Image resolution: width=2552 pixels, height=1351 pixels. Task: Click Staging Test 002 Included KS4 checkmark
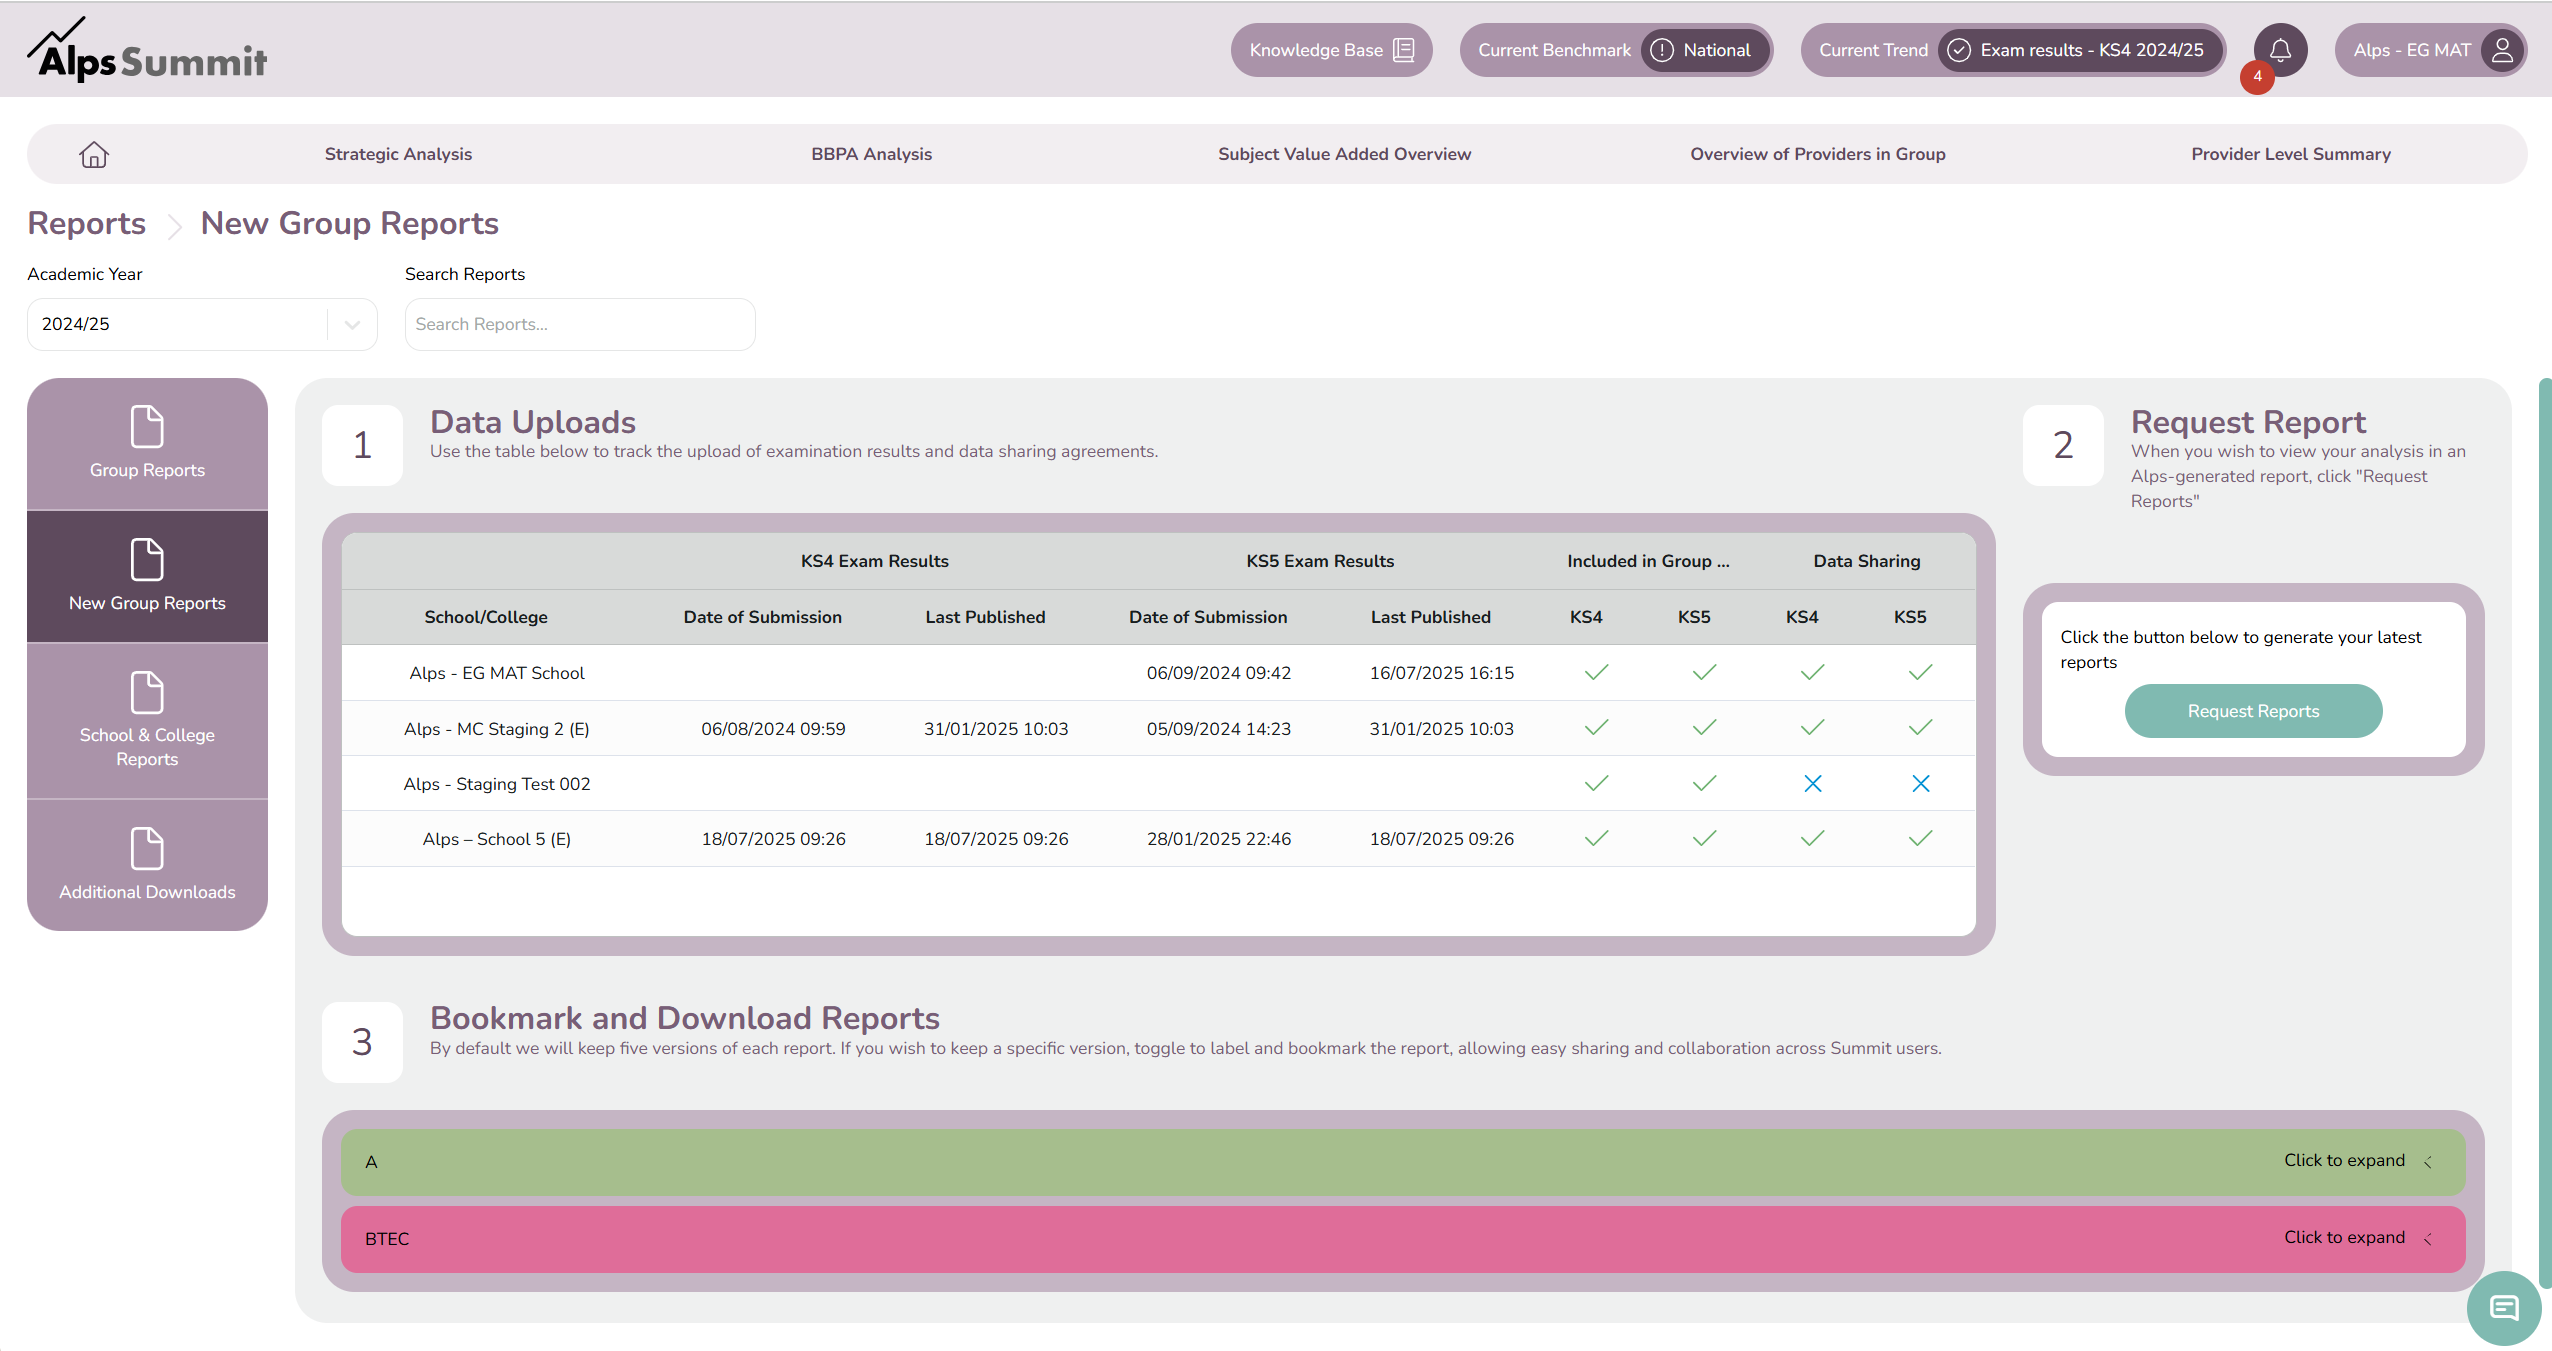[1596, 784]
